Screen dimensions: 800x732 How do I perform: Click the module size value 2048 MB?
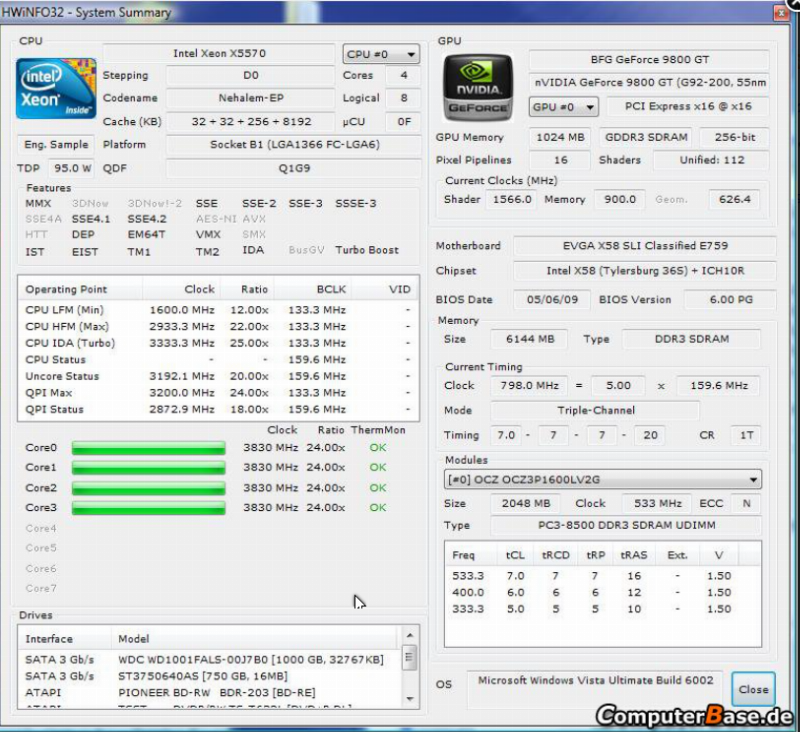[x=526, y=503]
